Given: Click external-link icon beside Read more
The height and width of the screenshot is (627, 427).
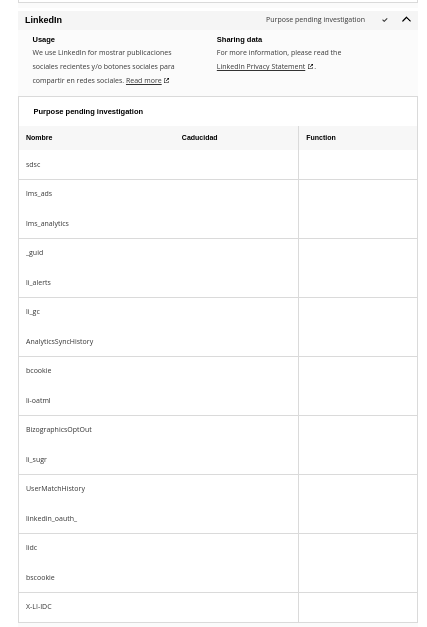Looking at the screenshot, I should click(166, 80).
